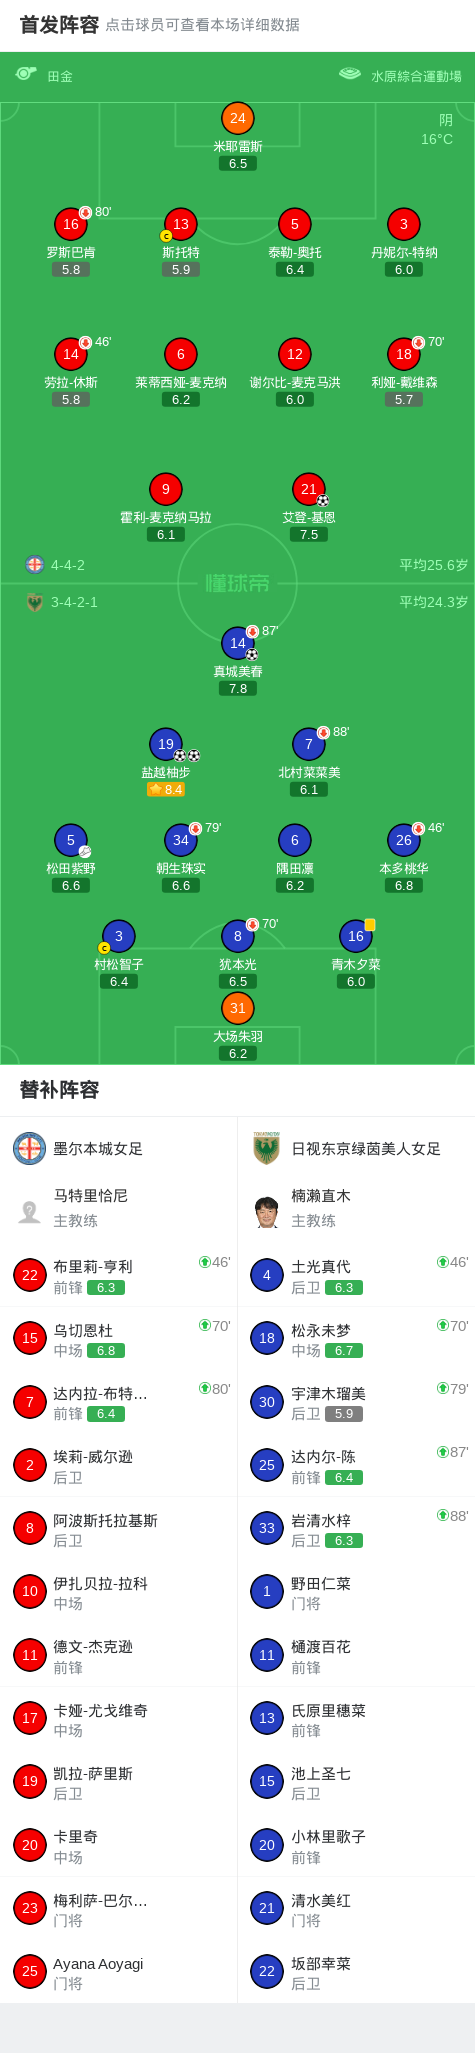Screen dimensions: 475x2053
Task: Click the stadium icon beside 水原綜合運動場
Action: 350,74
